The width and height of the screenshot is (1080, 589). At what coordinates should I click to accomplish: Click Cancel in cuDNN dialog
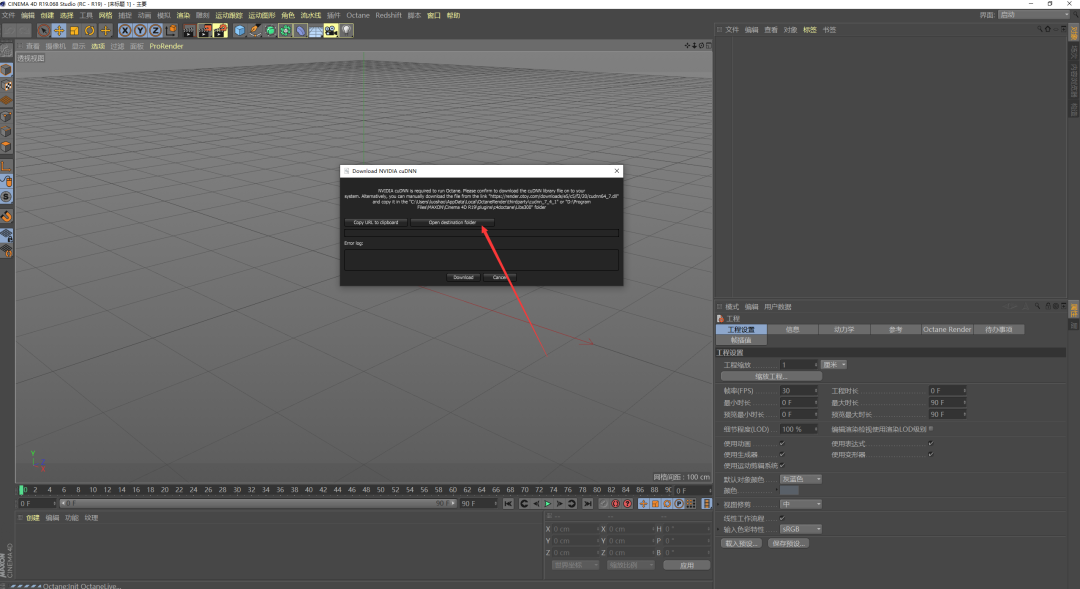(x=499, y=277)
